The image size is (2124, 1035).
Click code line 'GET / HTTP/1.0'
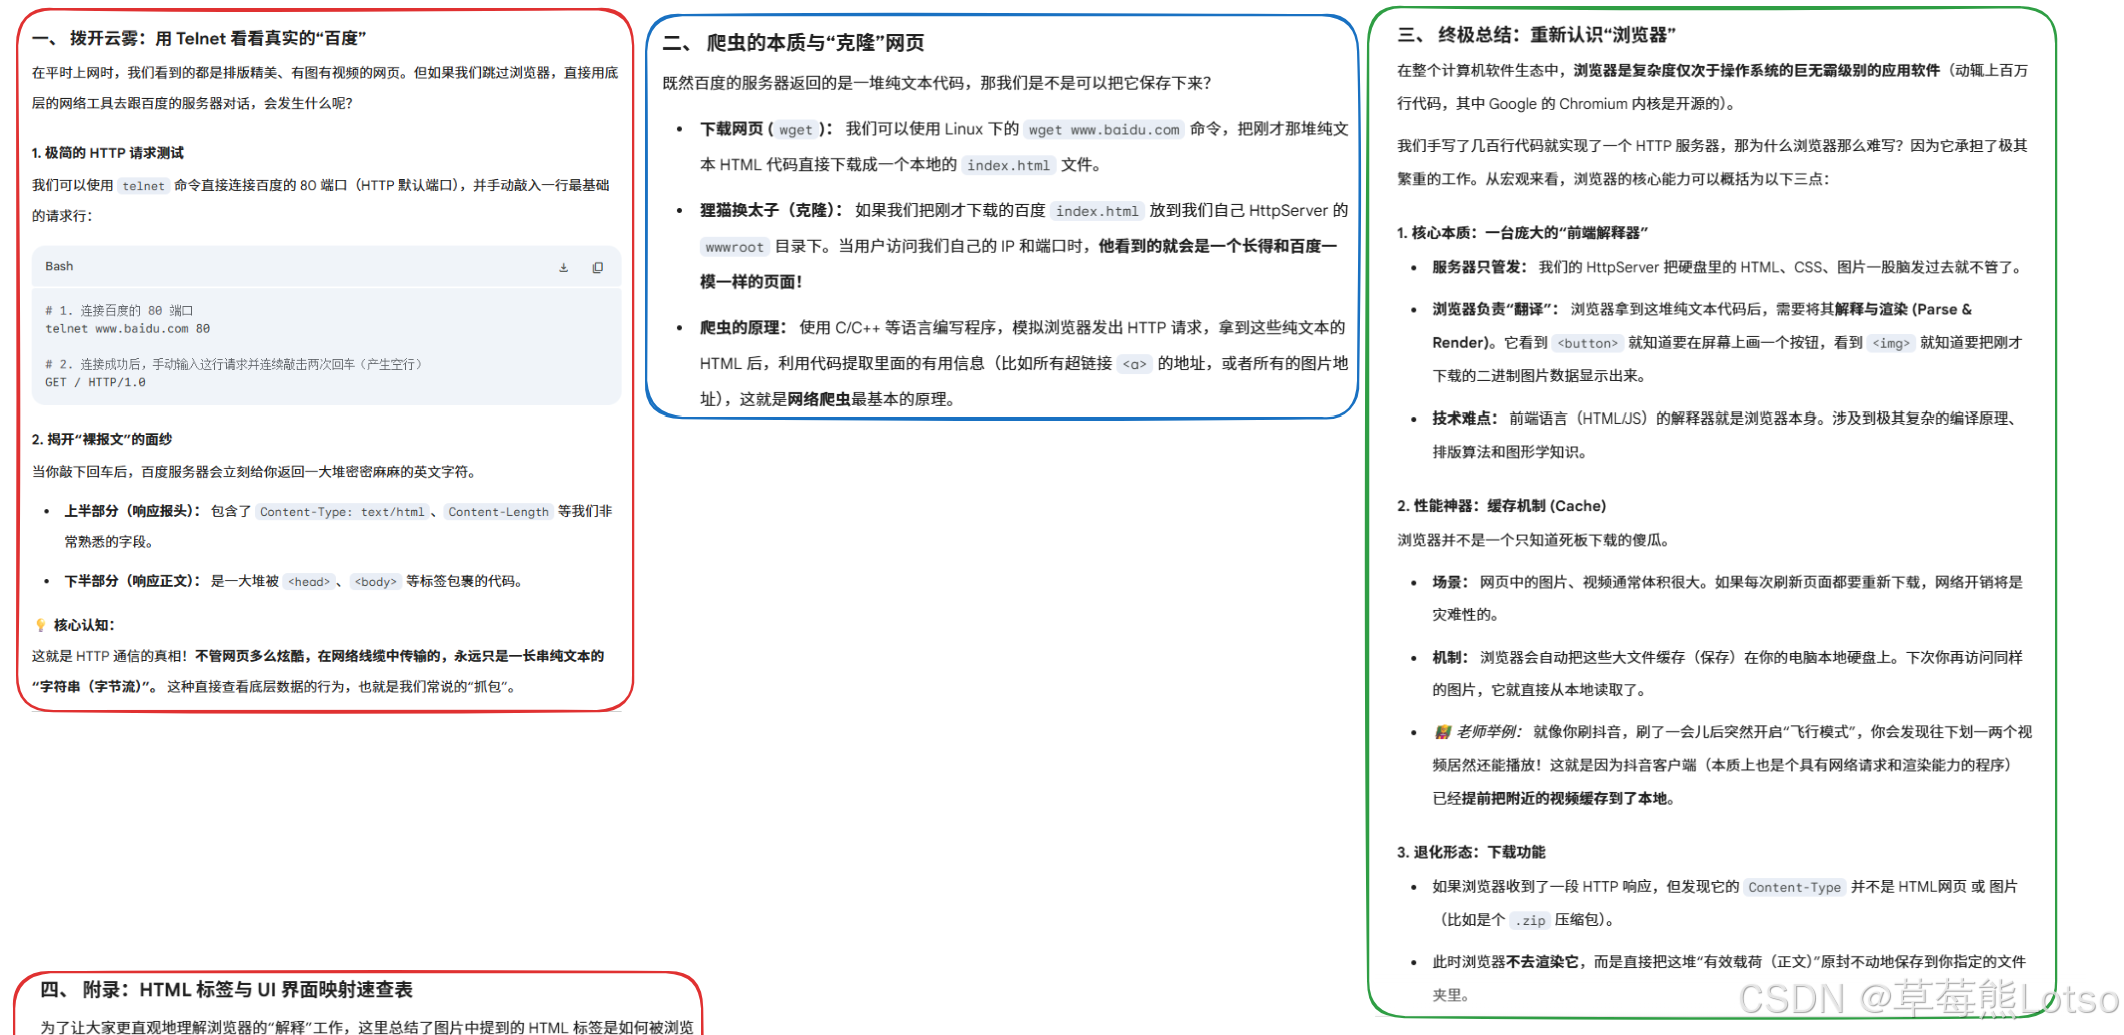(x=95, y=382)
